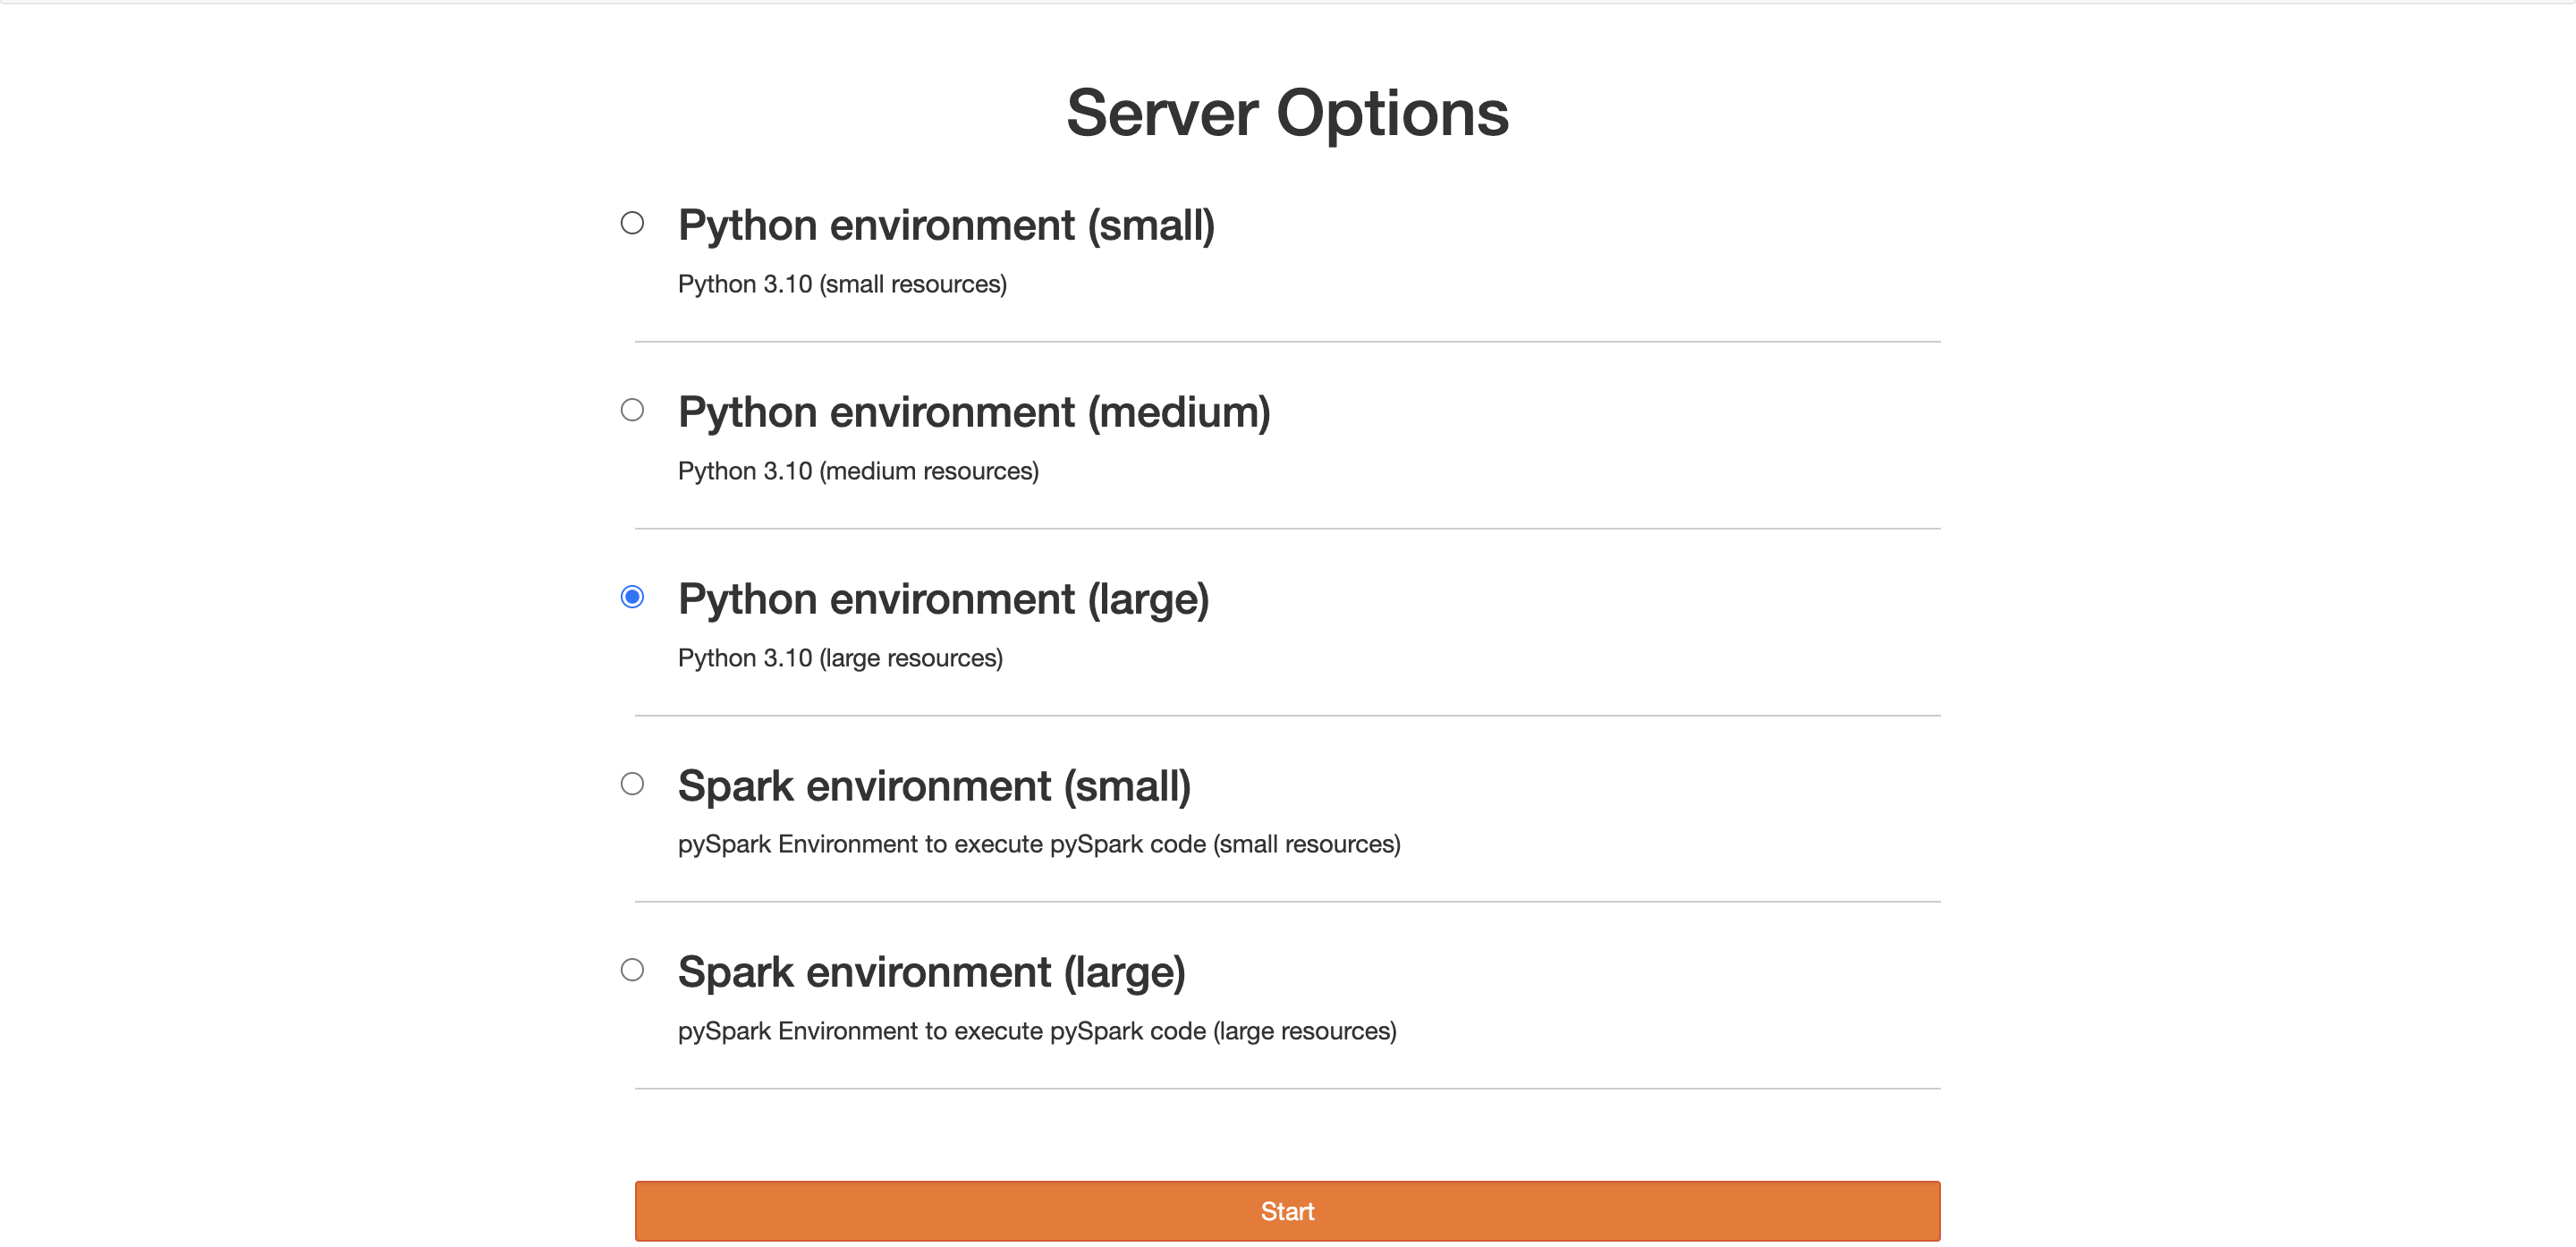Screen dimensions: 2576x1247
Task: Click the 'Server Options' page heading
Action: click(x=1287, y=113)
